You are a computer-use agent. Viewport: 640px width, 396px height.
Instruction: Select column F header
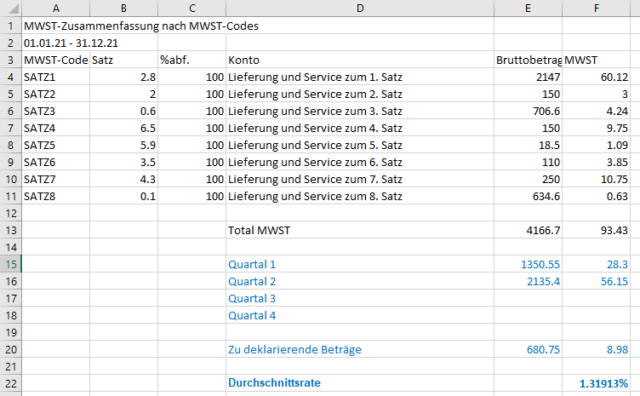[596, 8]
